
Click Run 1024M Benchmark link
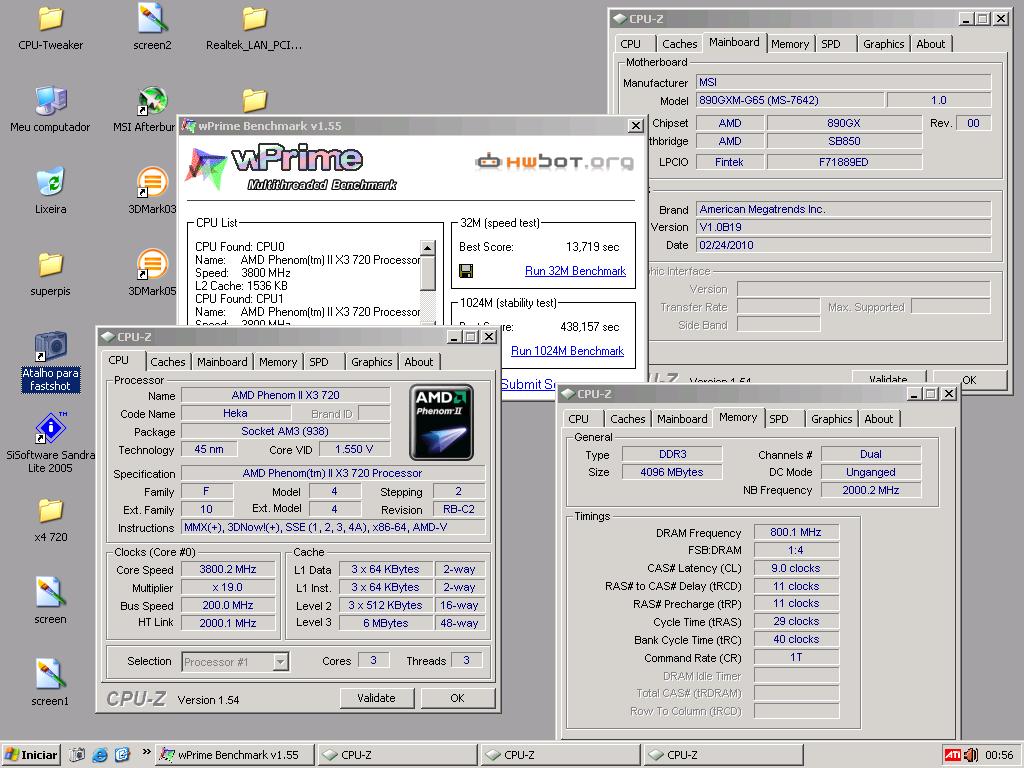567,351
